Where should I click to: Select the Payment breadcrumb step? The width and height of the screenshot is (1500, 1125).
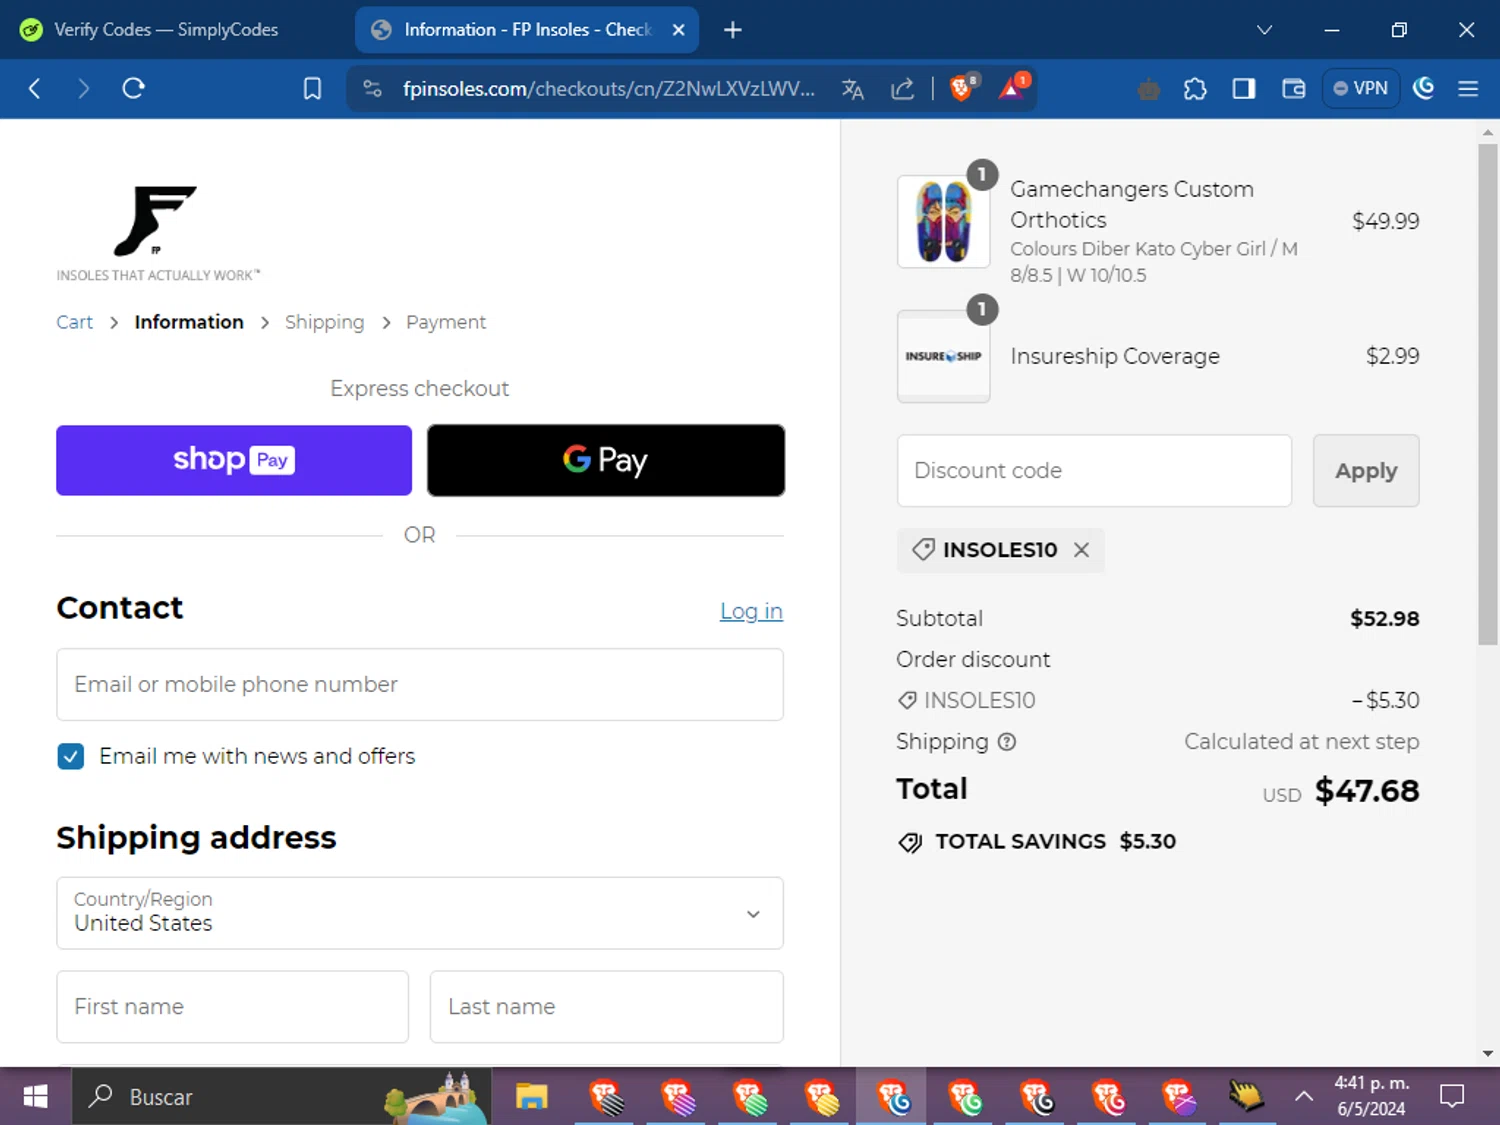click(x=446, y=322)
